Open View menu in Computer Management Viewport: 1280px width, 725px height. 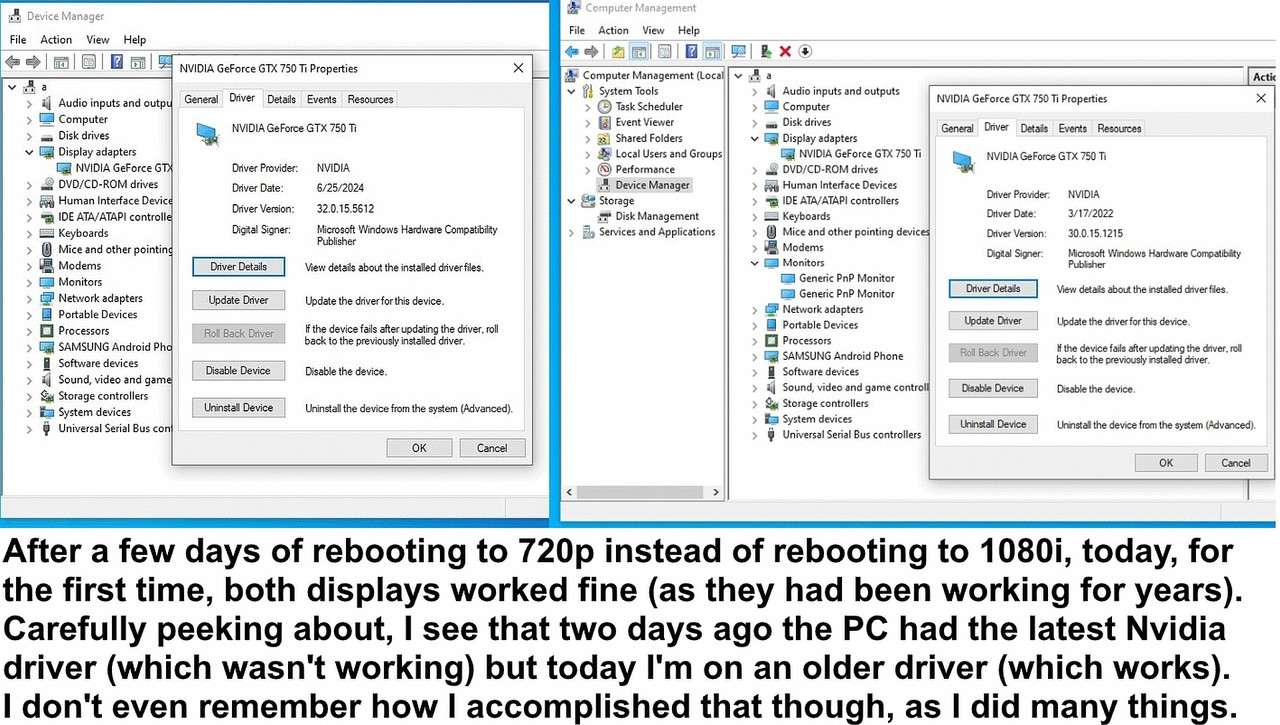click(x=653, y=30)
